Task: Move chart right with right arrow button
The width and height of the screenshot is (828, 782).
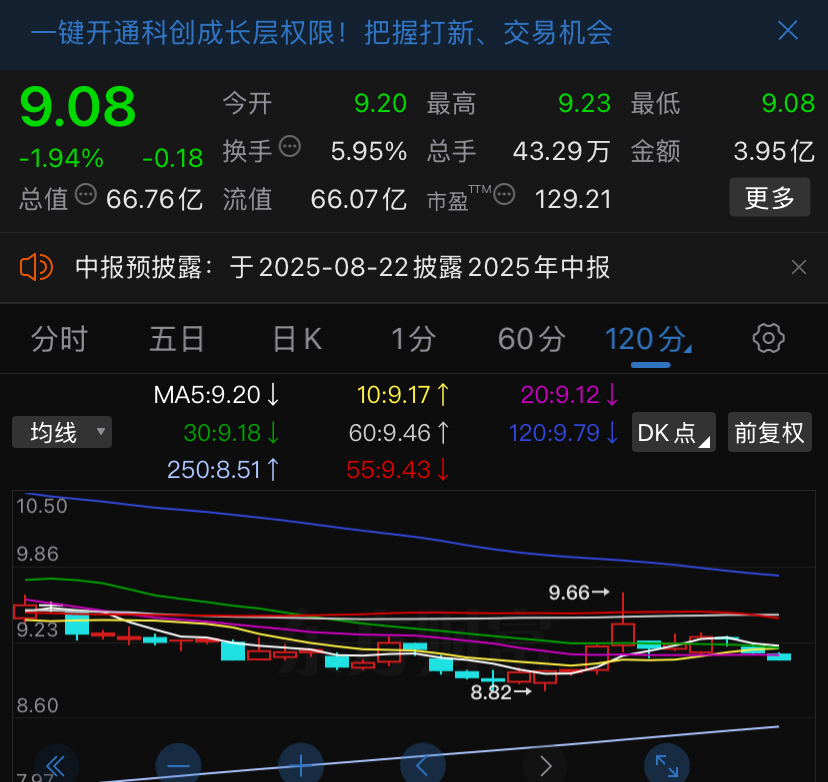Action: [545, 765]
